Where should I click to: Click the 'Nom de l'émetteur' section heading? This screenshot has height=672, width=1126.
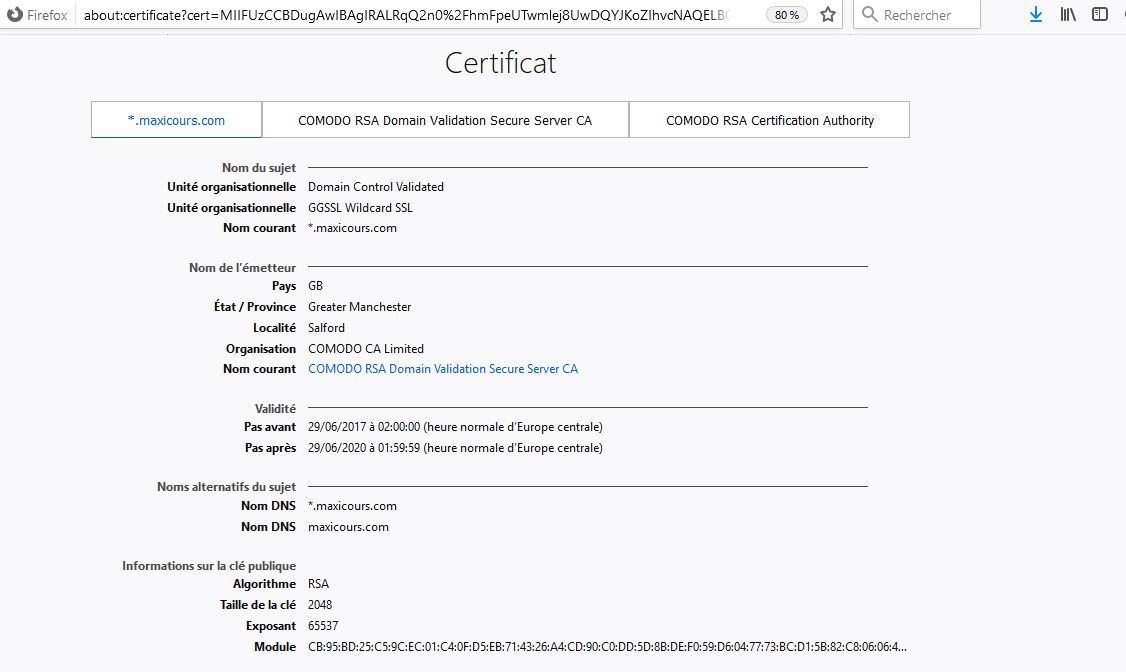click(x=242, y=268)
